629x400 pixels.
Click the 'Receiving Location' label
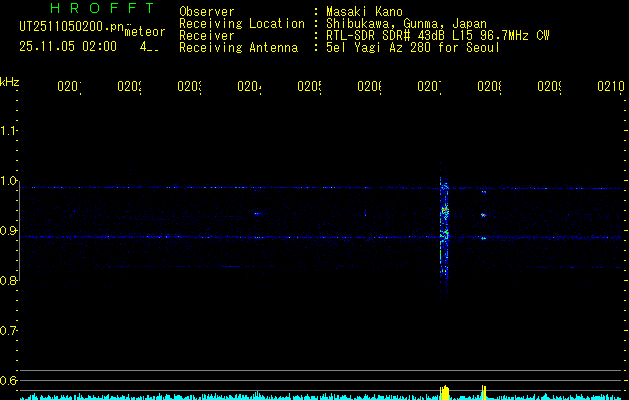[x=242, y=24]
